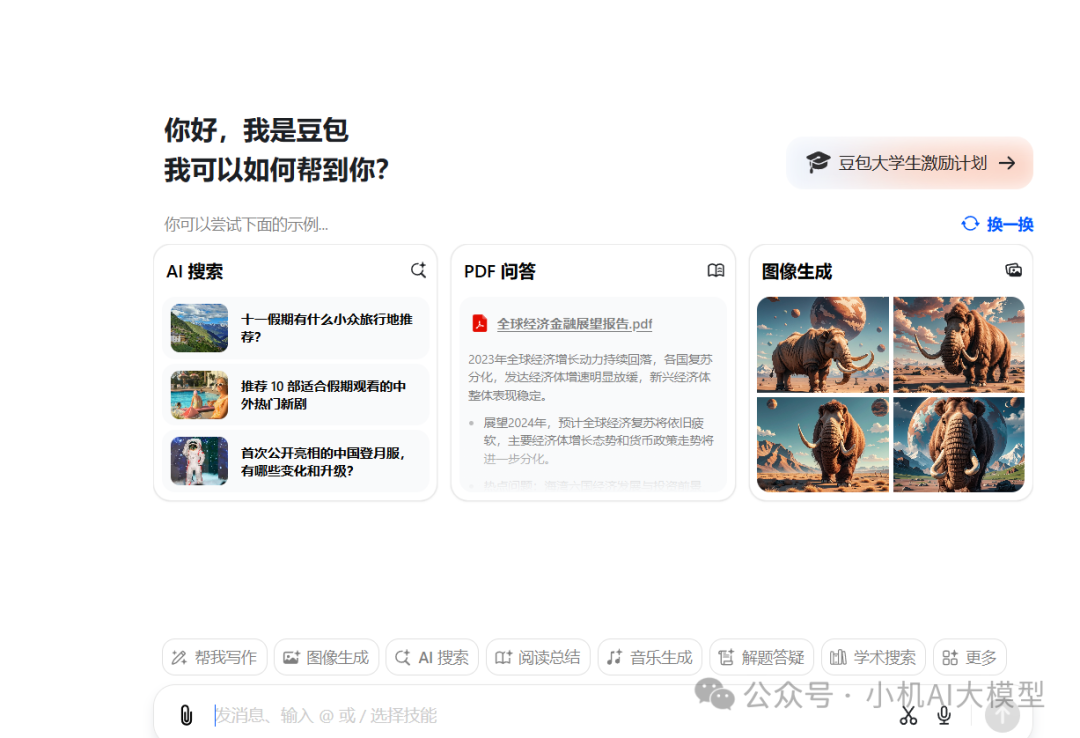Select the 解题答疑 skill chip
1080x738 pixels.
tap(762, 657)
